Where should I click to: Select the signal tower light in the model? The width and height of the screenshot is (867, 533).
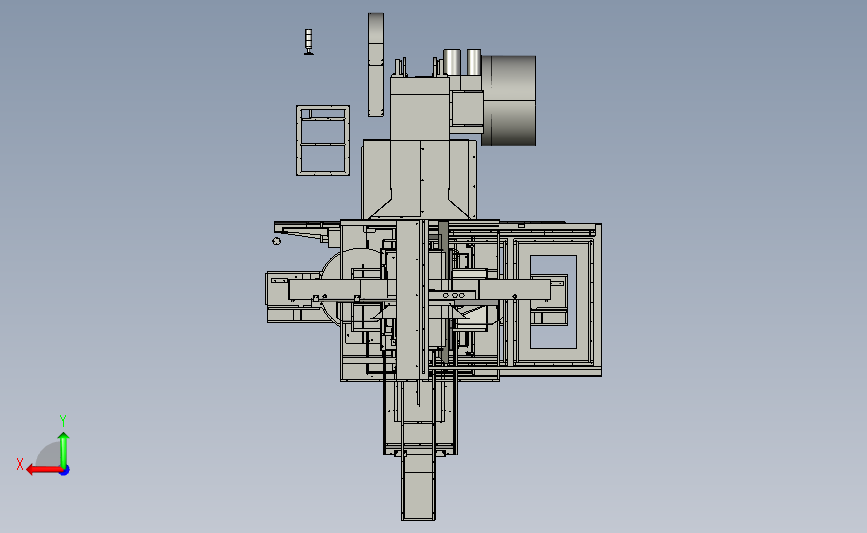(x=309, y=42)
